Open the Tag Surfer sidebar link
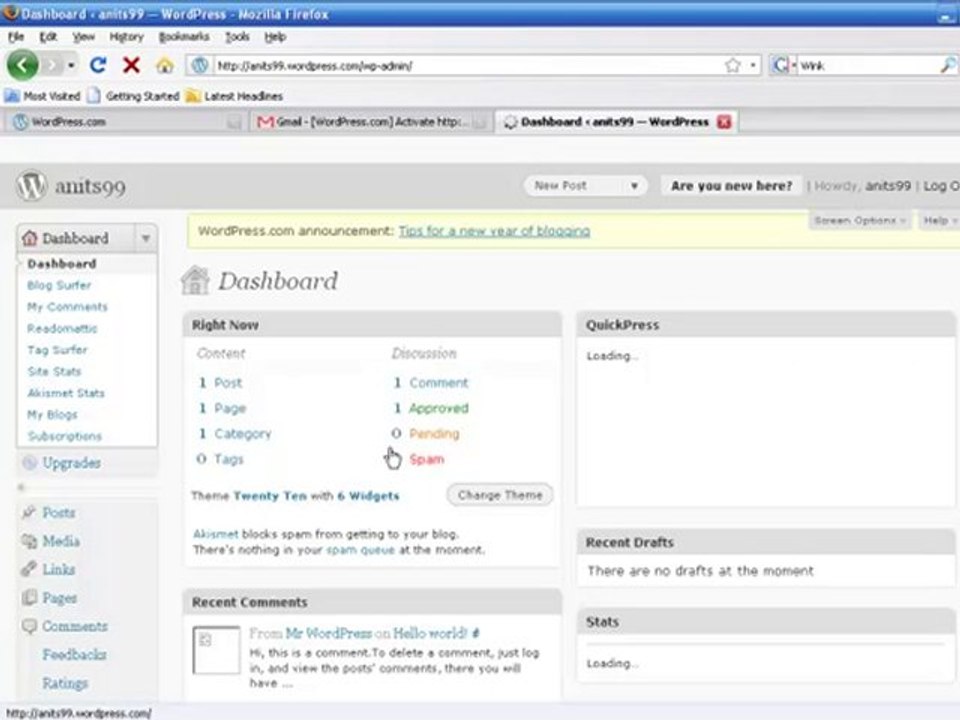This screenshot has height=720, width=960. pos(57,350)
